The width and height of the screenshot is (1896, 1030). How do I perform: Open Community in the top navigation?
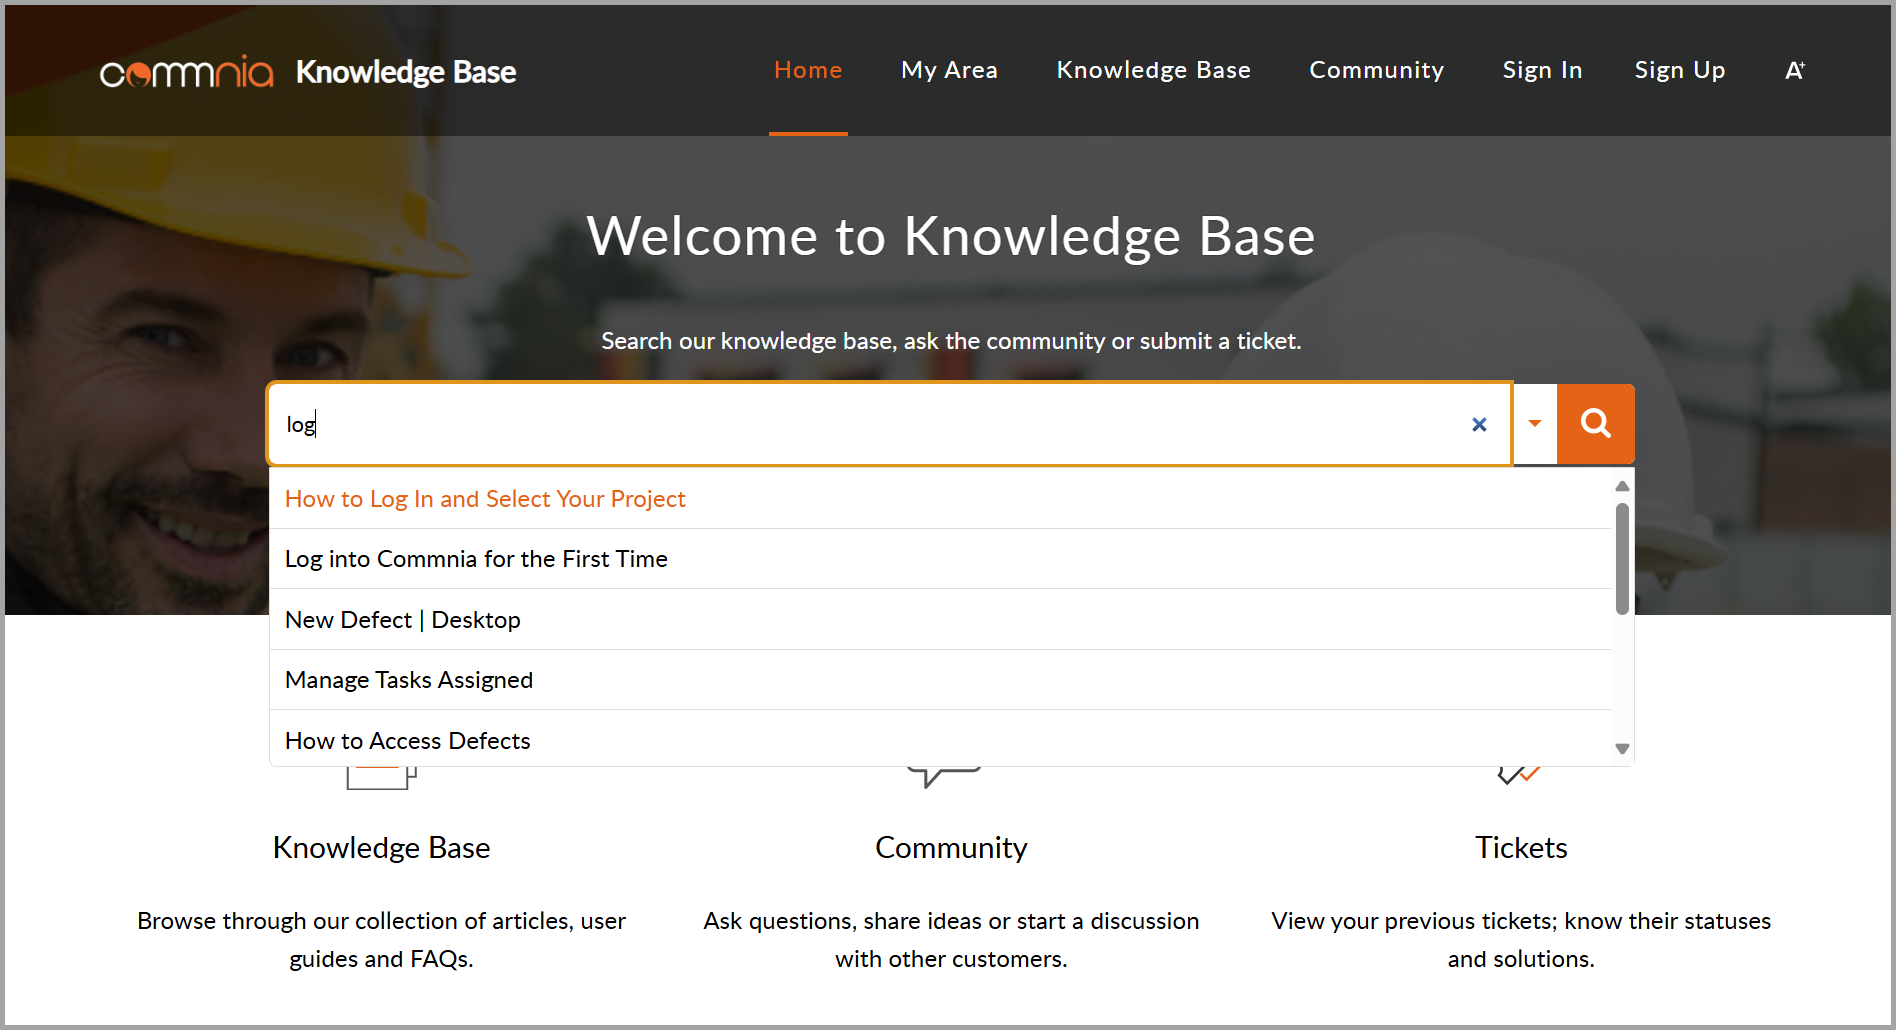tap(1376, 70)
